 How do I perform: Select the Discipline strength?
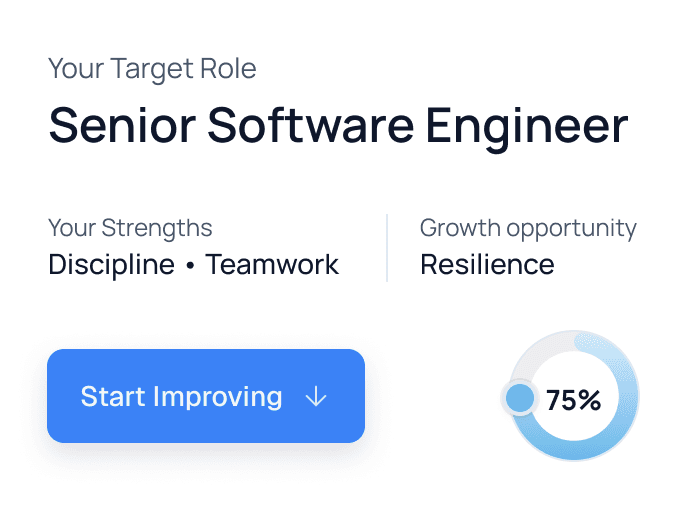pyautogui.click(x=111, y=265)
